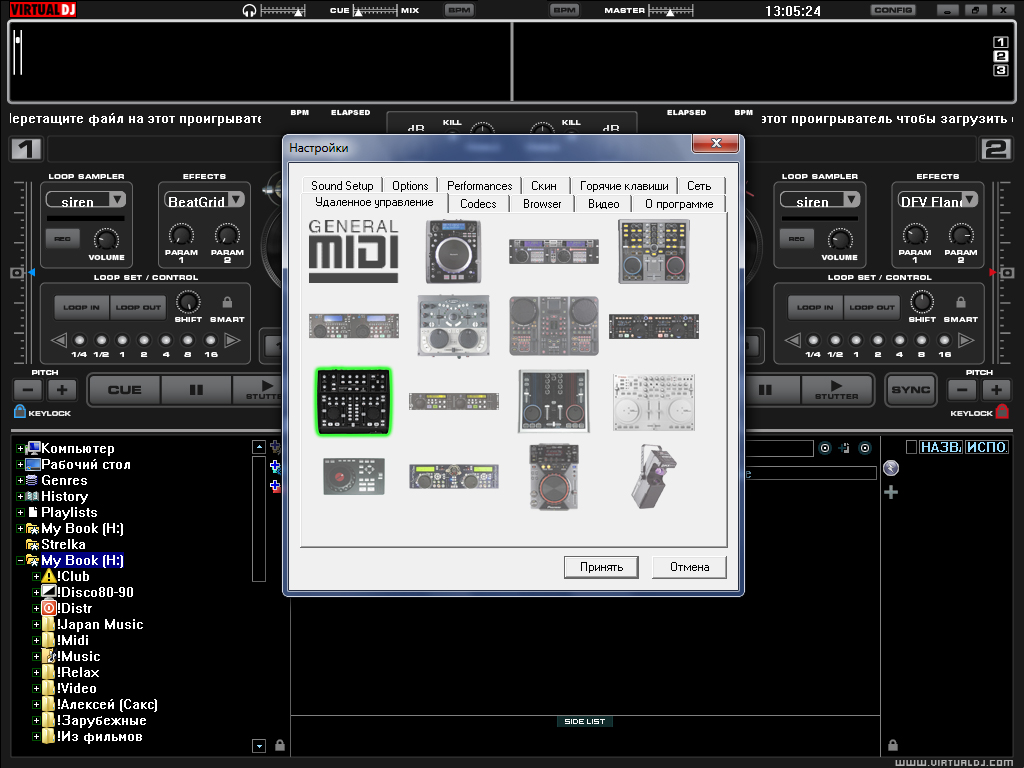The image size is (1024, 768).
Task: Click the padlock at side list bottom
Action: pos(893,745)
